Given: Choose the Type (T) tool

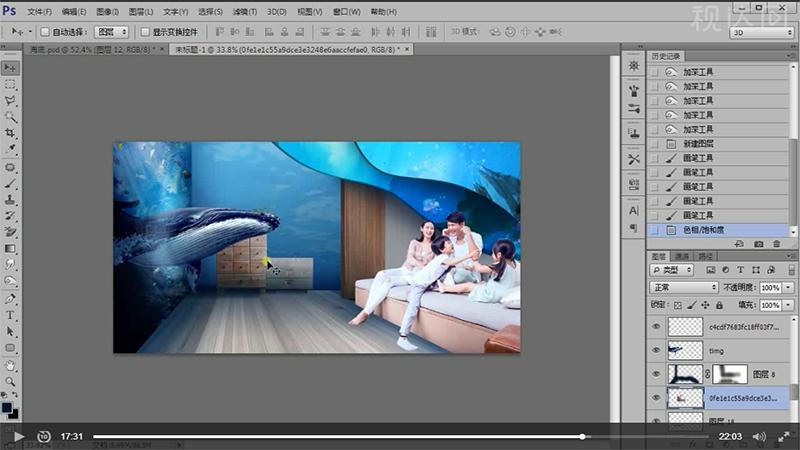Looking at the screenshot, I should pos(10,314).
